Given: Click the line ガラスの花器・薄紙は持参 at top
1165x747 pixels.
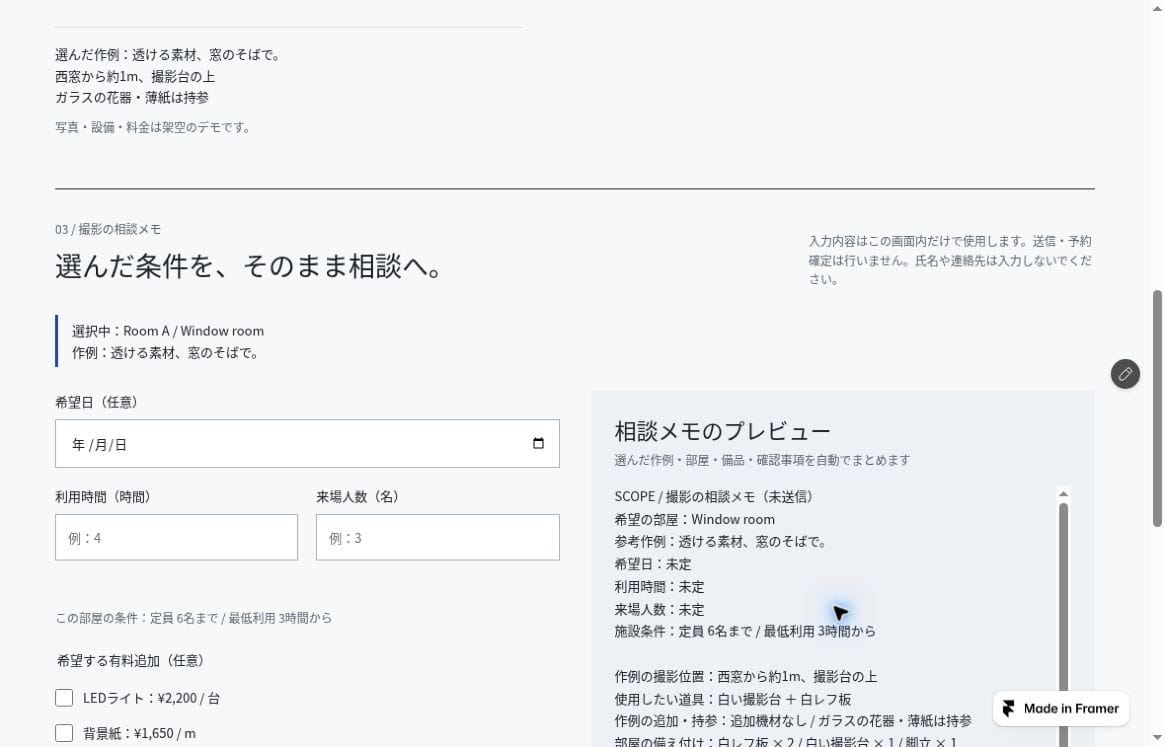Looking at the screenshot, I should click(132, 97).
